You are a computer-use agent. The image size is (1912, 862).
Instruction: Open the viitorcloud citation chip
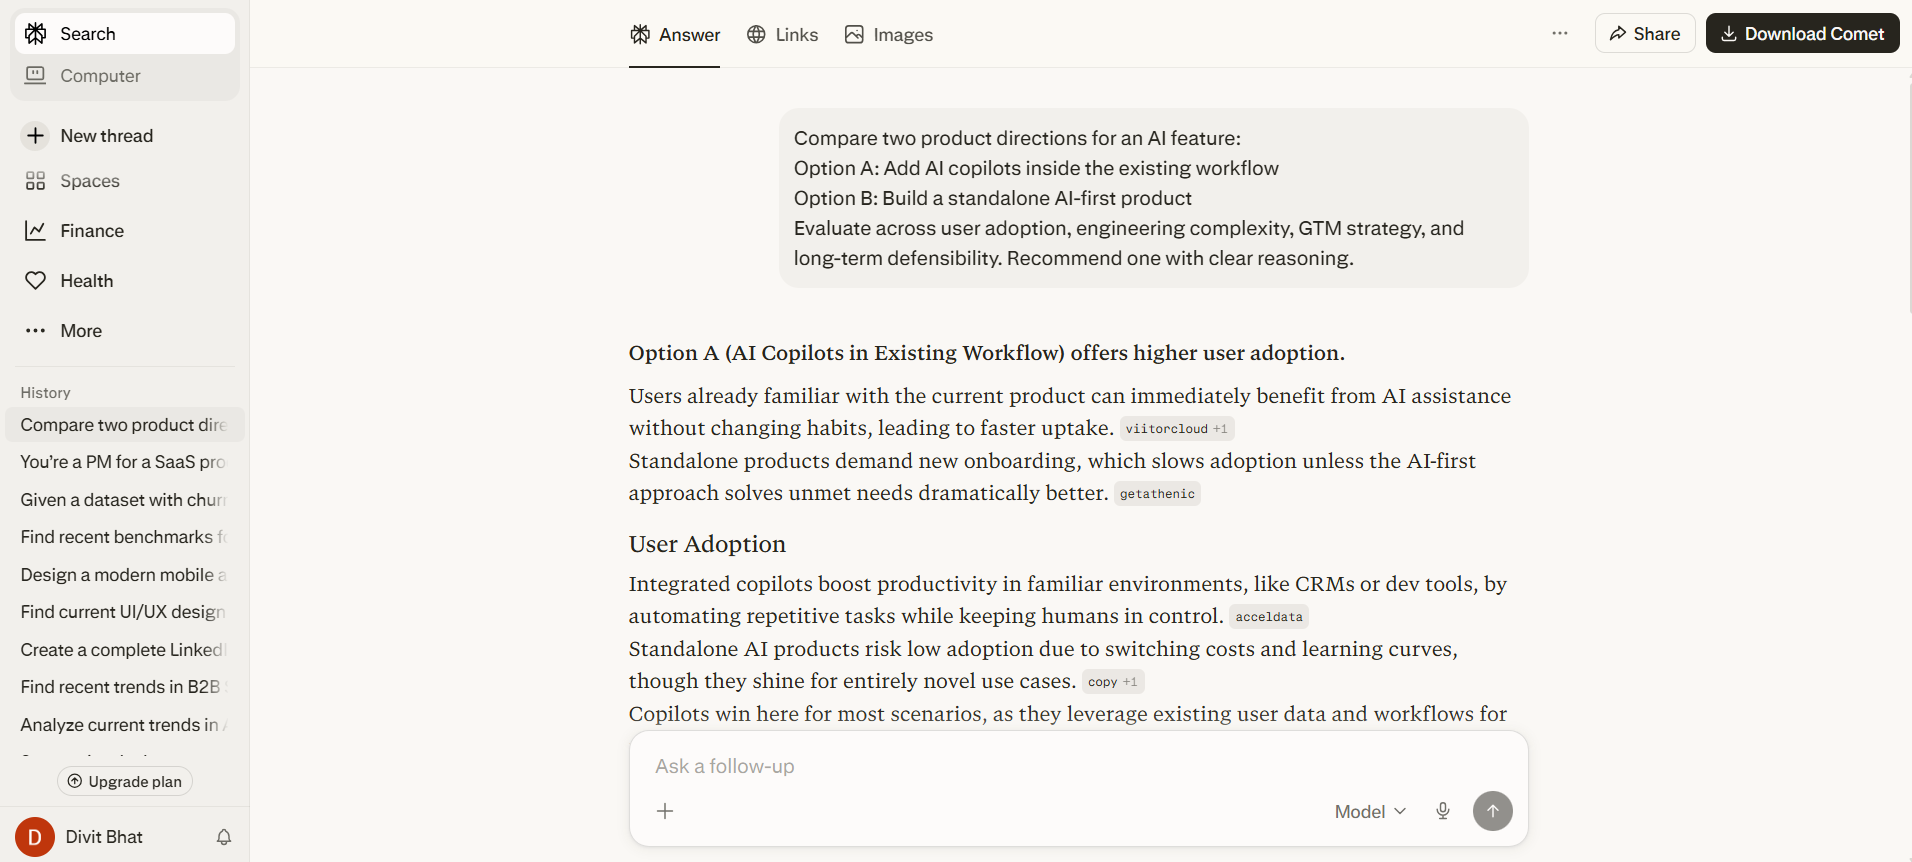[x=1176, y=428]
